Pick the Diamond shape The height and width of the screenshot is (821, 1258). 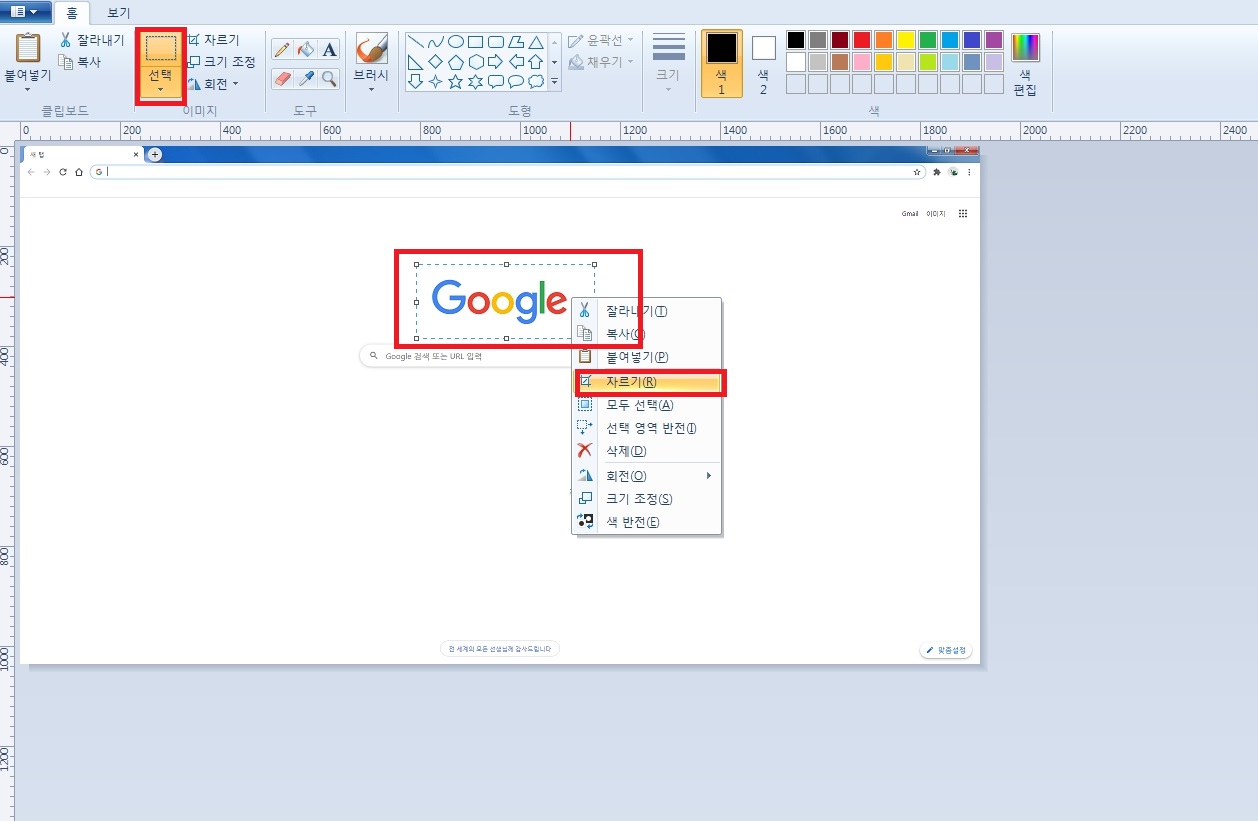coord(435,62)
